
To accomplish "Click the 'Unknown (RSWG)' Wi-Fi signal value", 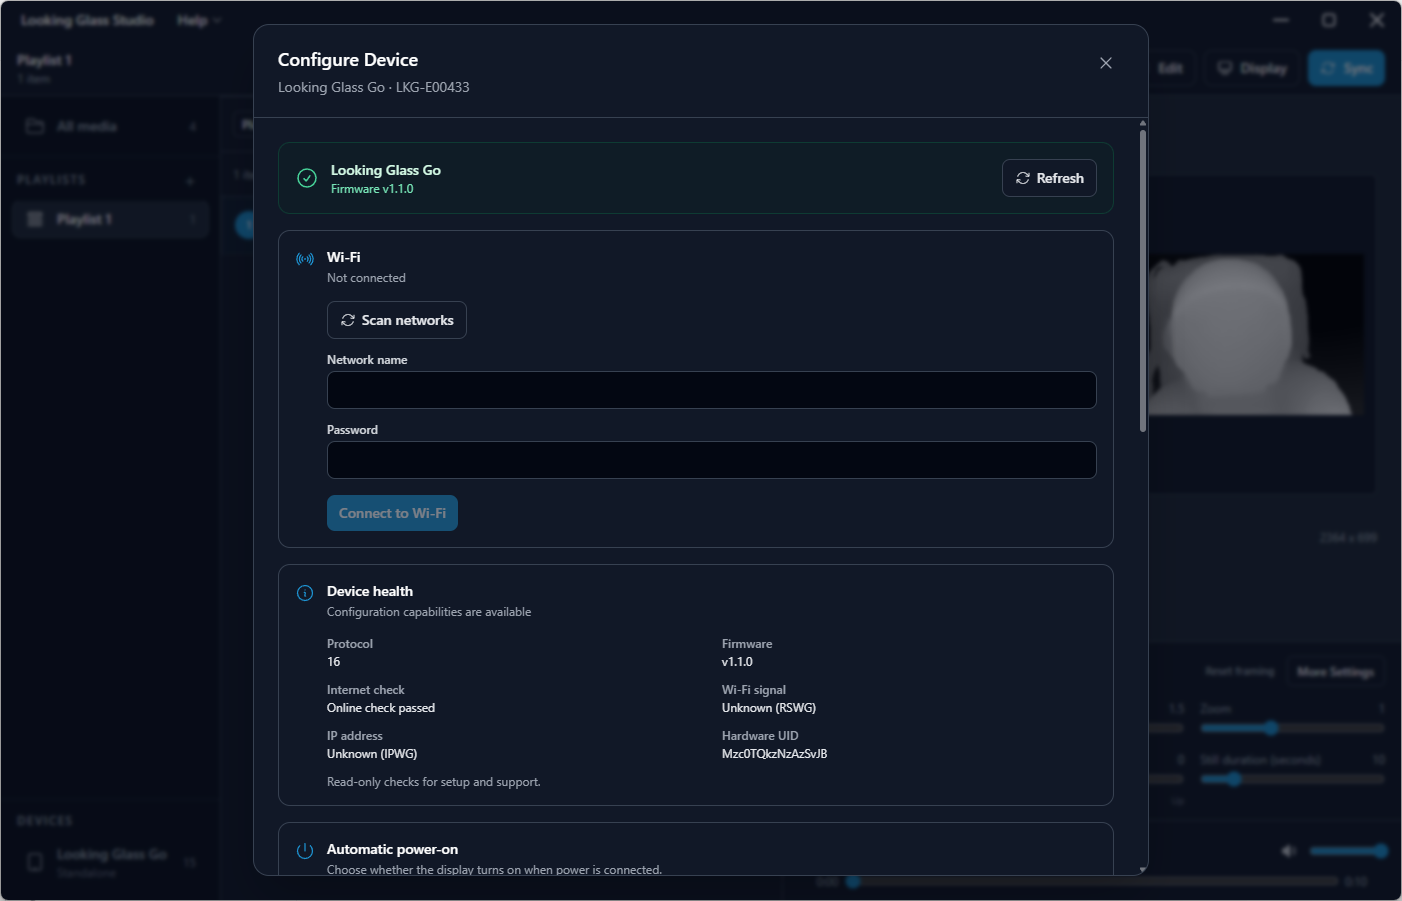I will 769,708.
